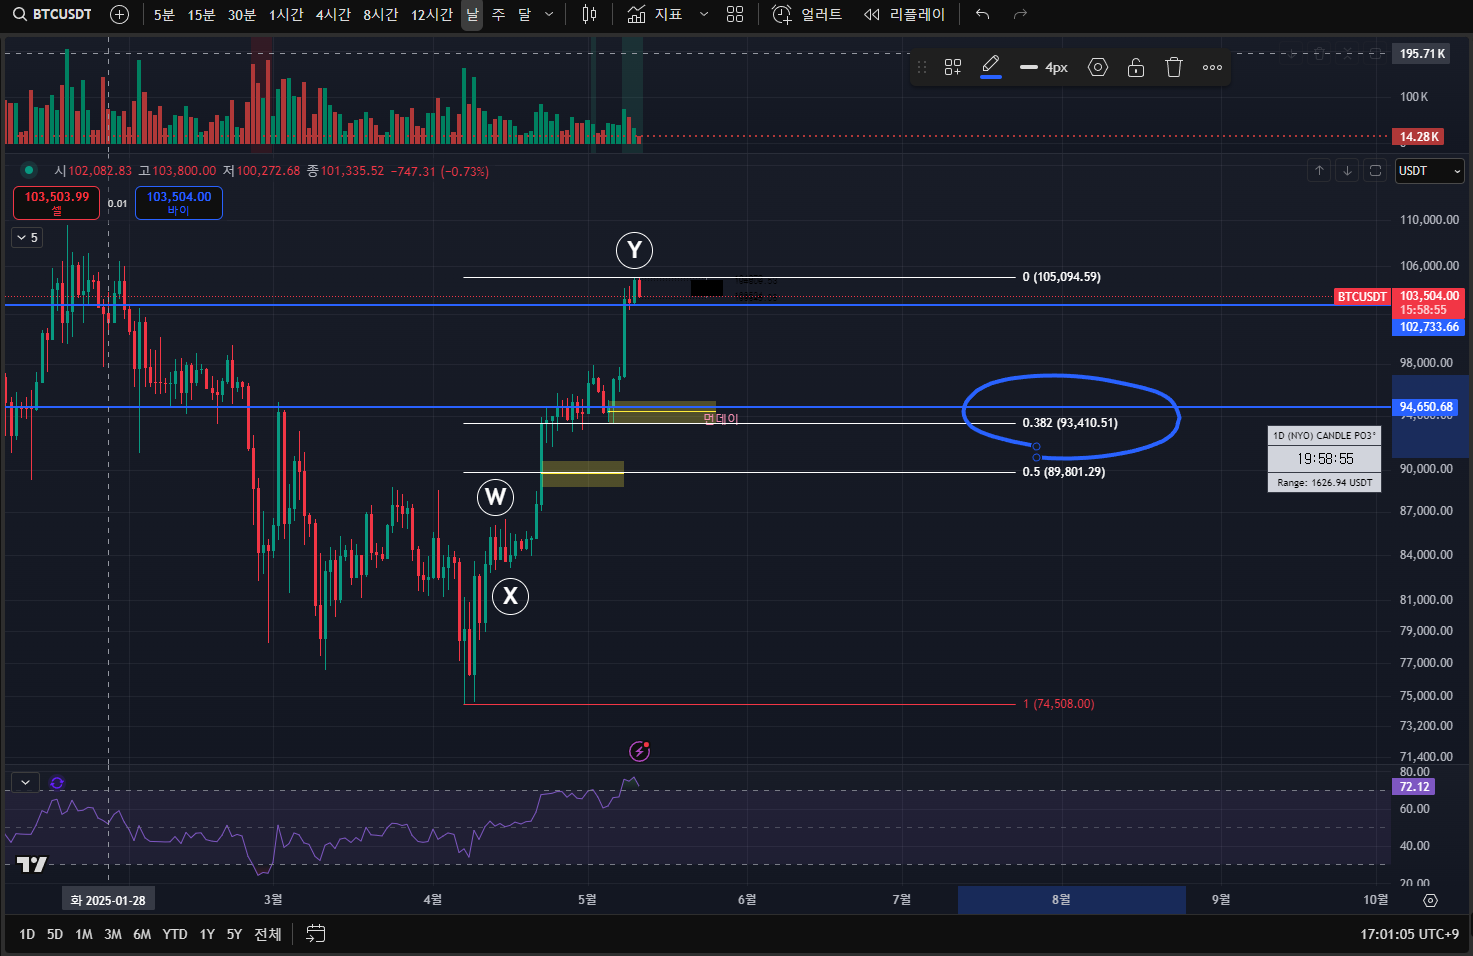Screen dimensions: 1473x956
Task: Set chart range to 1D
Action: tap(27, 934)
